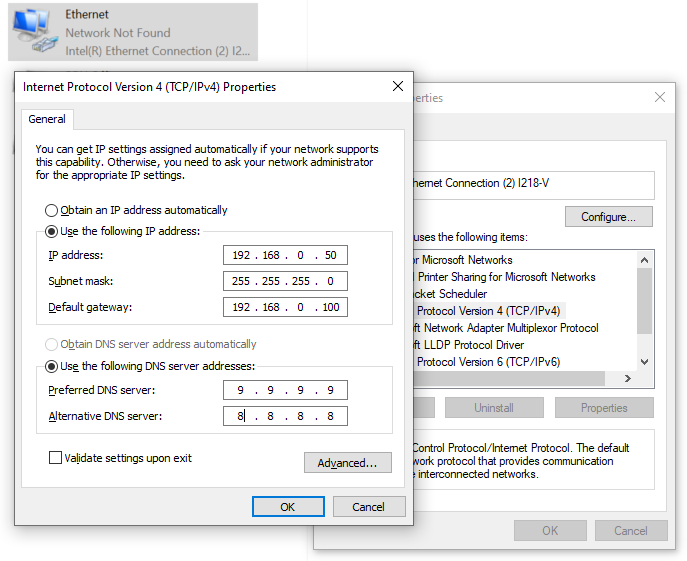
Task: Close the IPv4 Properties dialog
Action: [x=397, y=87]
